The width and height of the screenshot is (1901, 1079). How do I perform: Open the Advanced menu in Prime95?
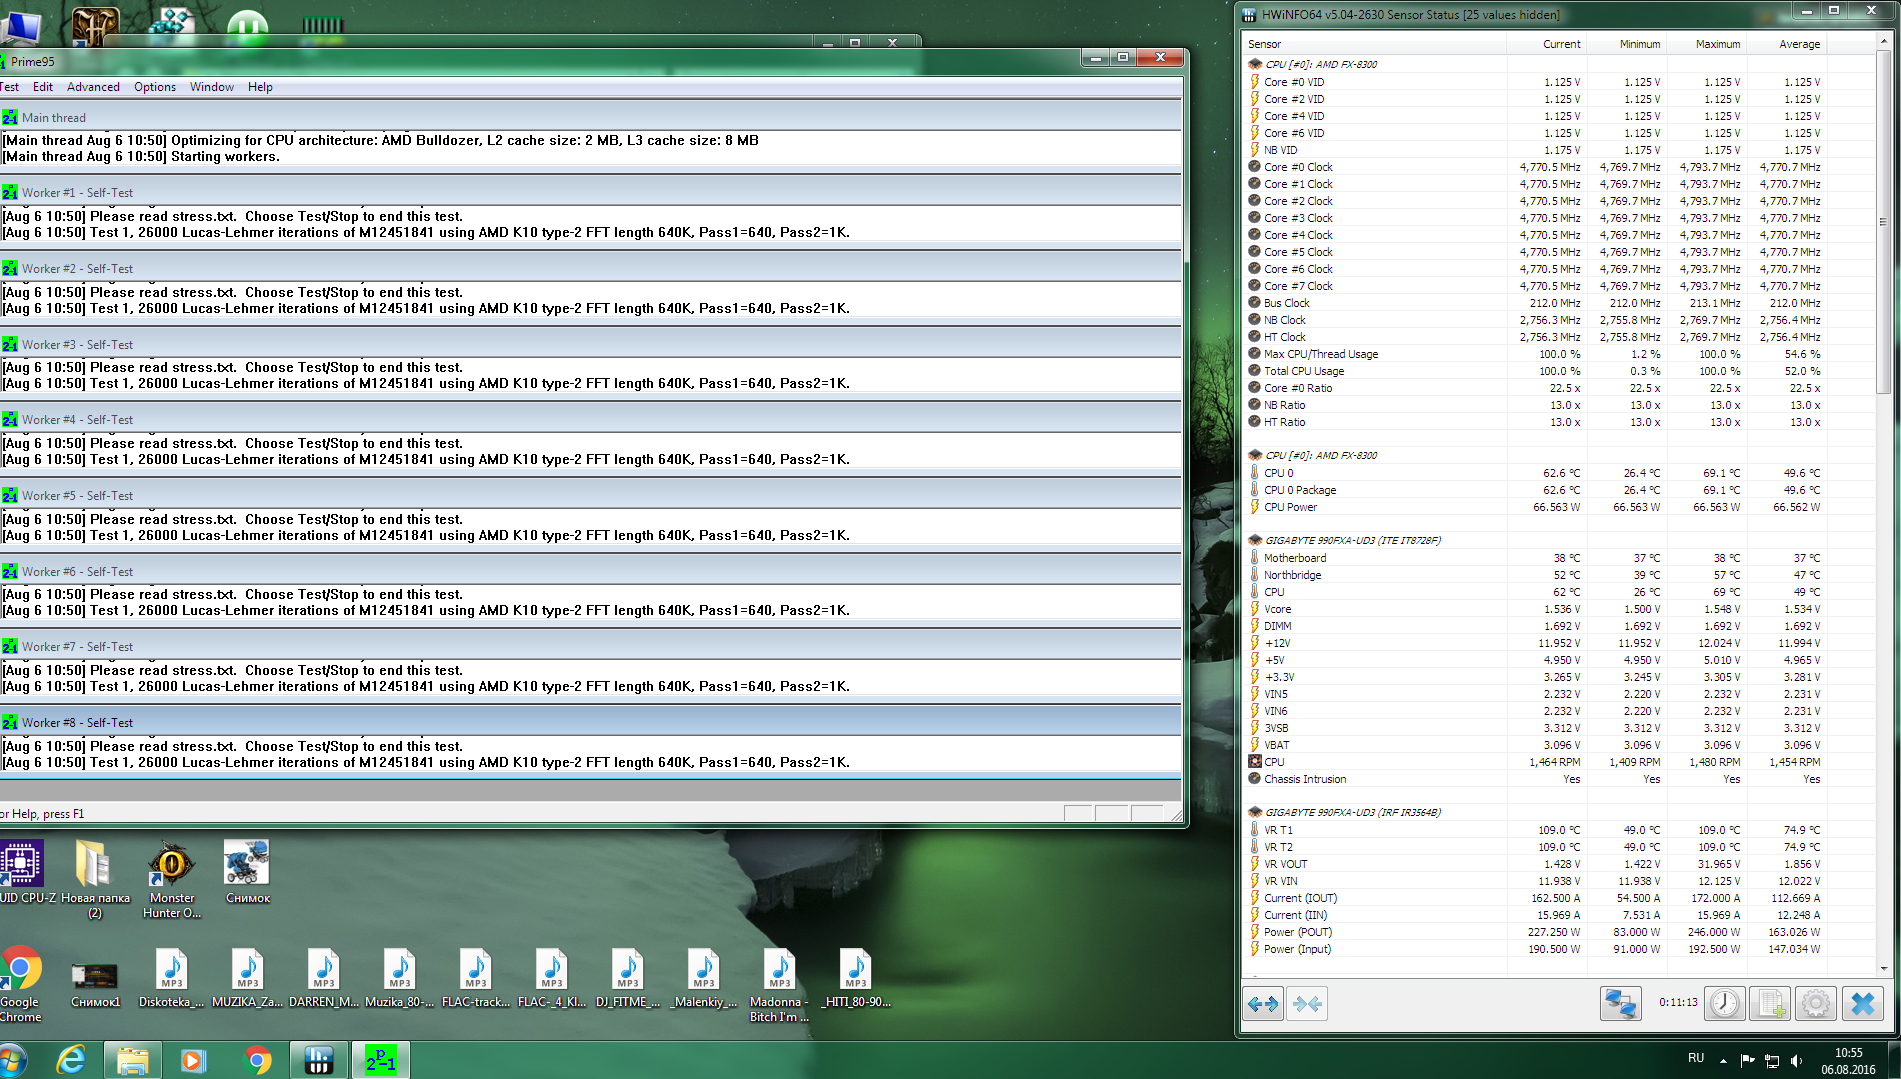[93, 87]
